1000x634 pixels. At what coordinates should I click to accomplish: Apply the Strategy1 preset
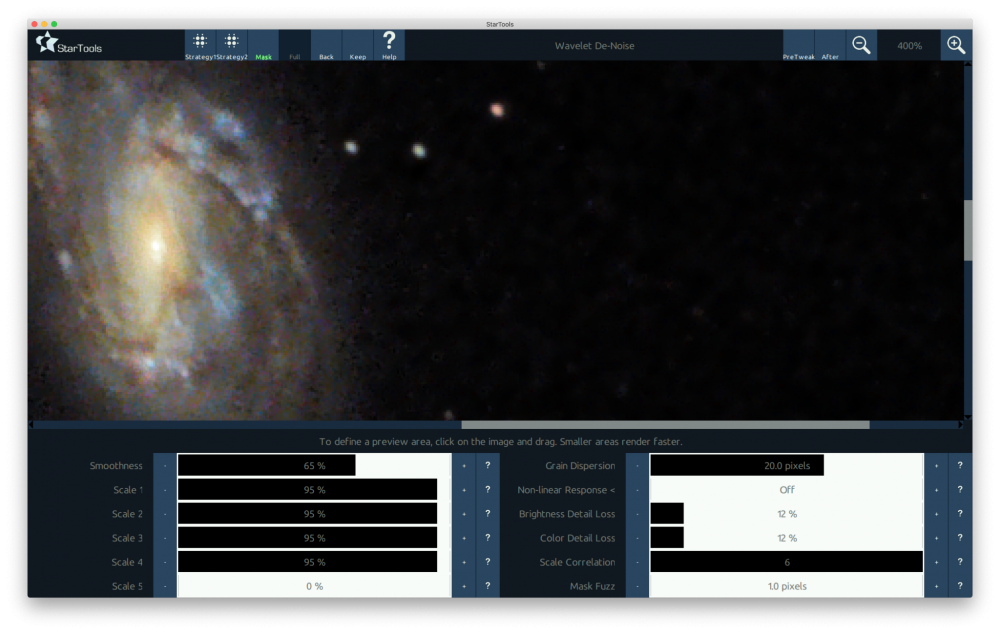(200, 46)
